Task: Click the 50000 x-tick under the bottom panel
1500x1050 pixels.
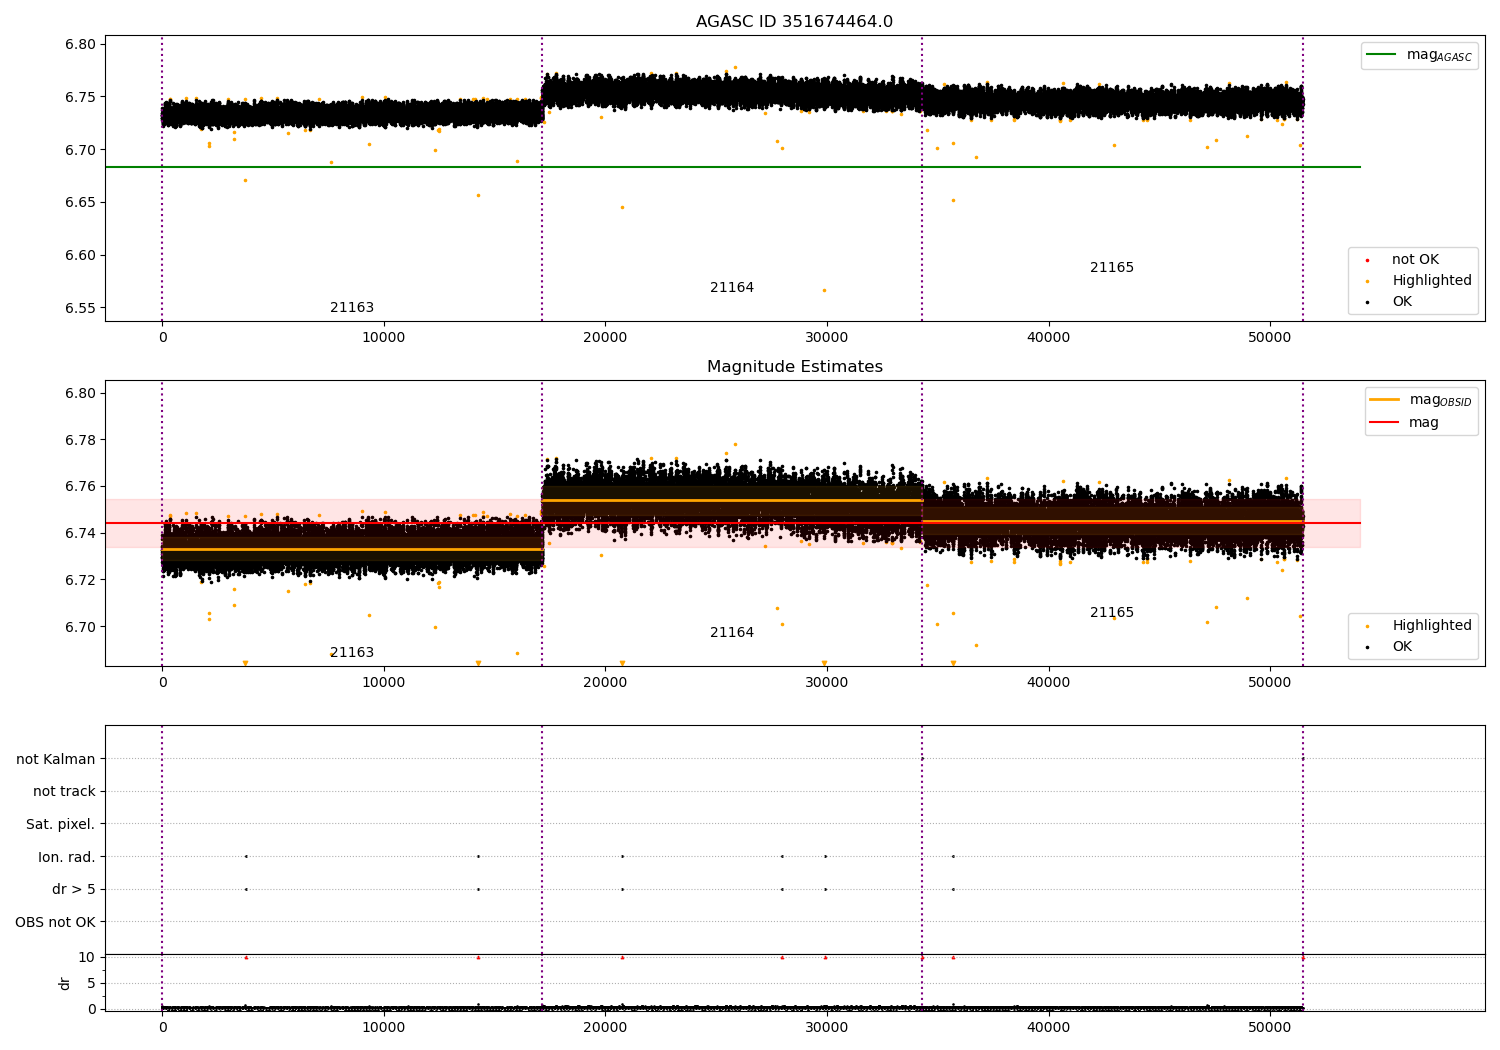Action: (x=1270, y=1027)
